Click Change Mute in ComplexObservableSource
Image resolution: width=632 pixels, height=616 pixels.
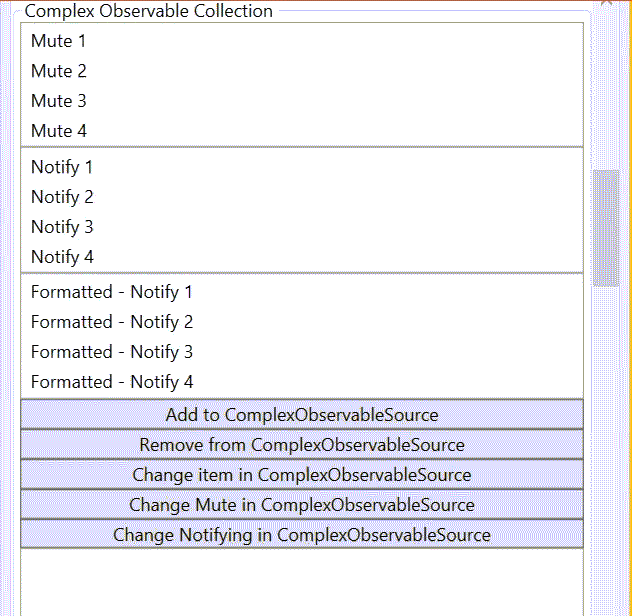click(x=302, y=505)
